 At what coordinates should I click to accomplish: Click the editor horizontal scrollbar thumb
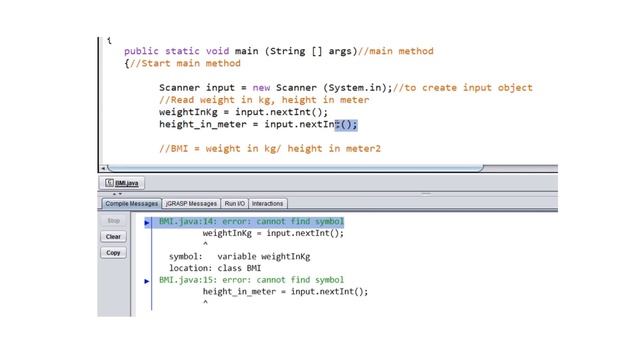[295, 168]
